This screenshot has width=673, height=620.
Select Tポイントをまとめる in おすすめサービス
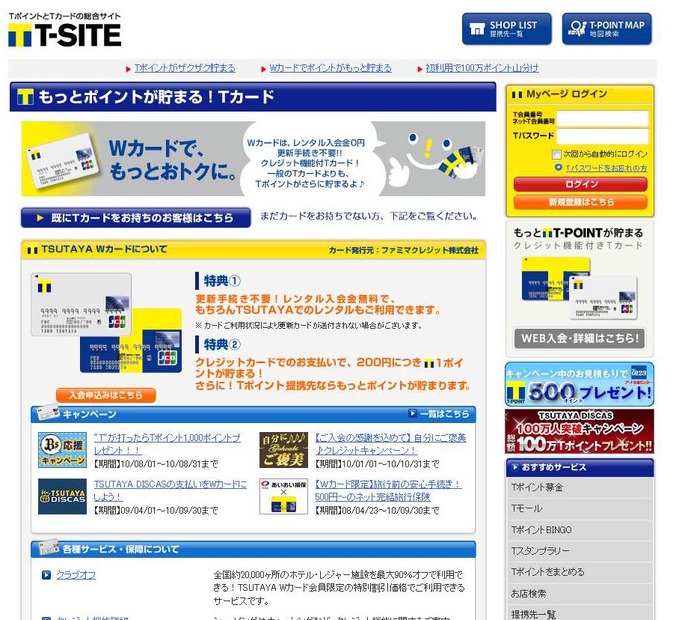pos(580,572)
